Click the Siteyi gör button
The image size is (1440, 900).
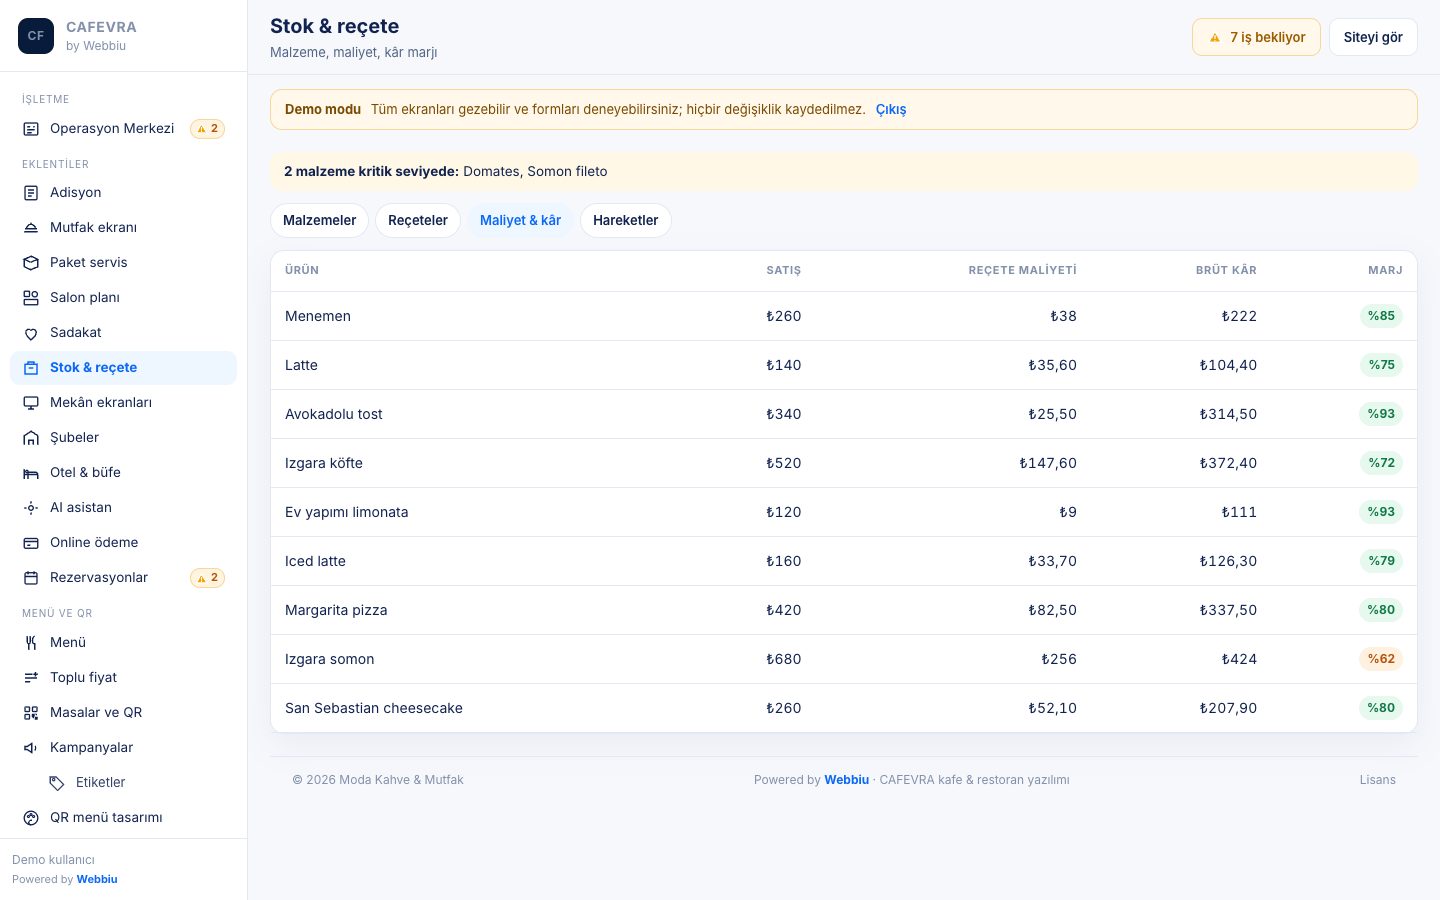tap(1373, 37)
